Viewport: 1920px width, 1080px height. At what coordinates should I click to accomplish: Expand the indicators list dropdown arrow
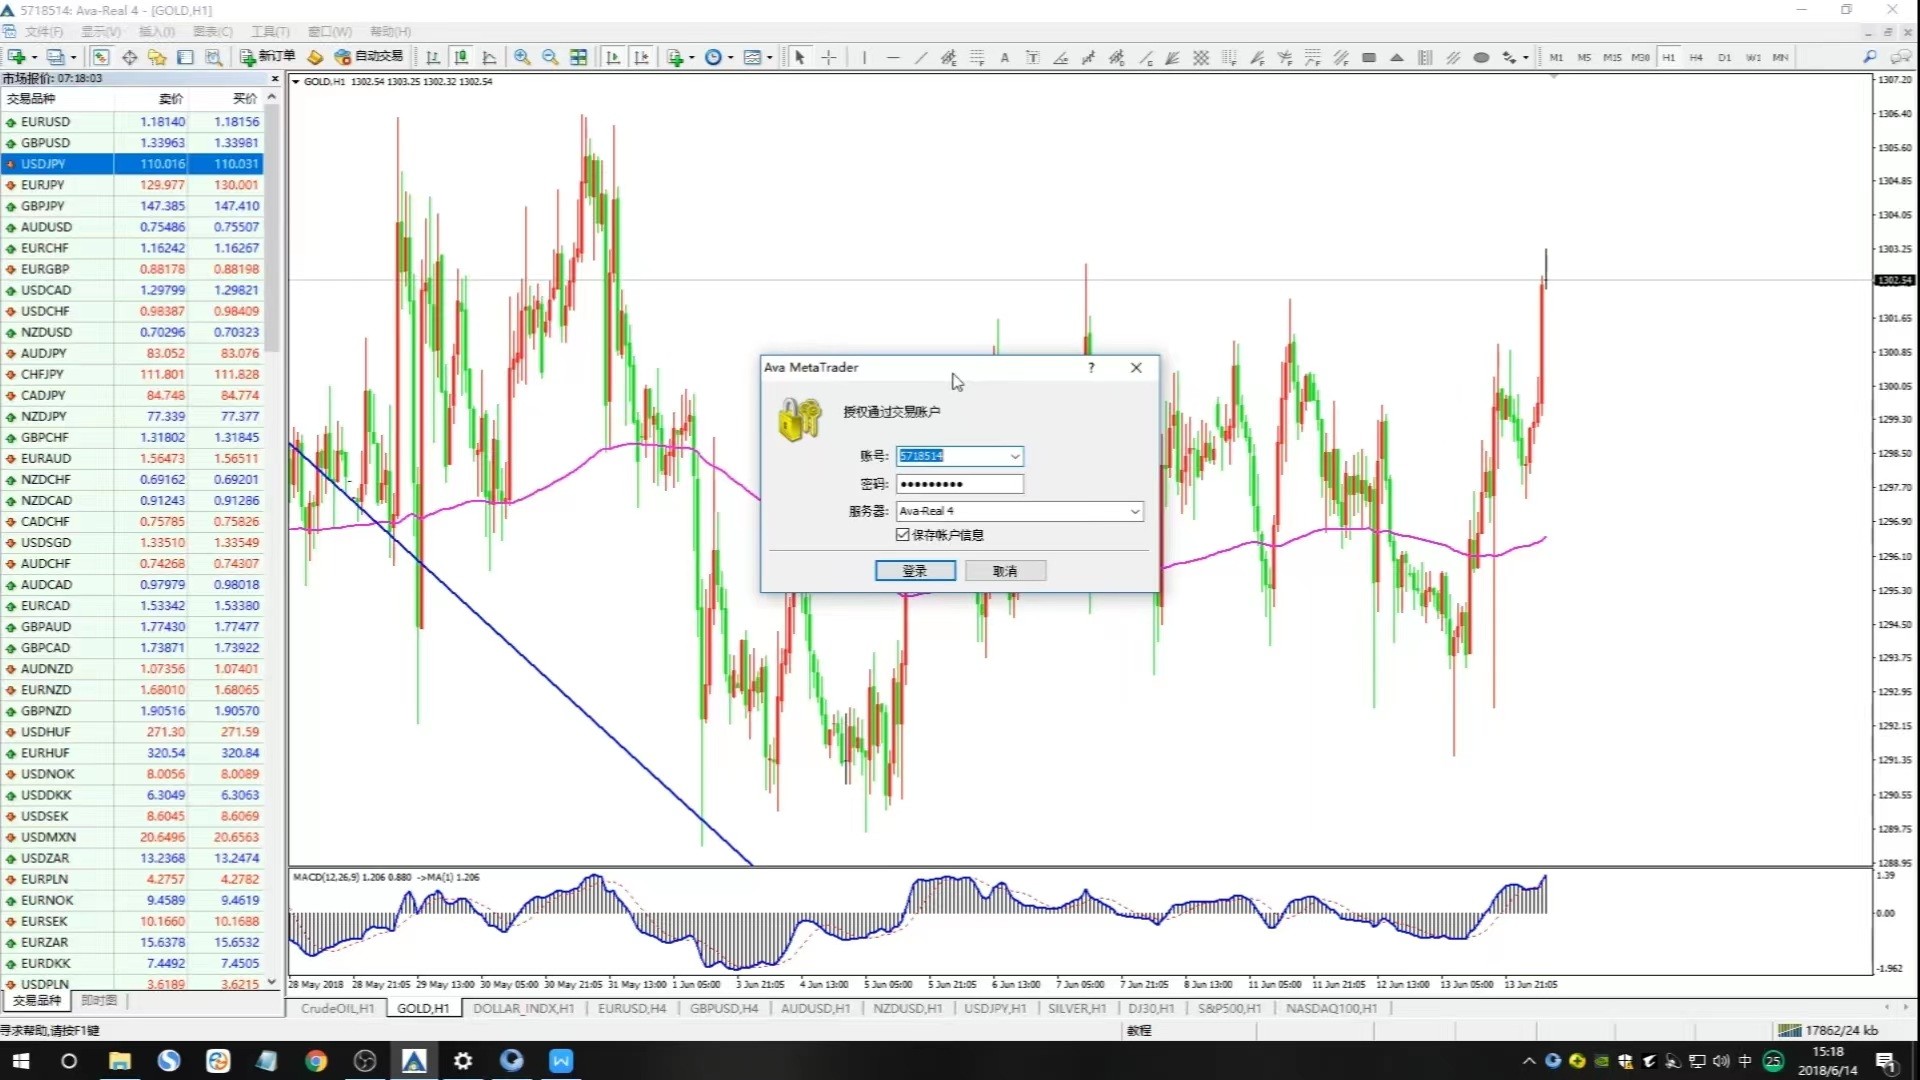point(692,57)
